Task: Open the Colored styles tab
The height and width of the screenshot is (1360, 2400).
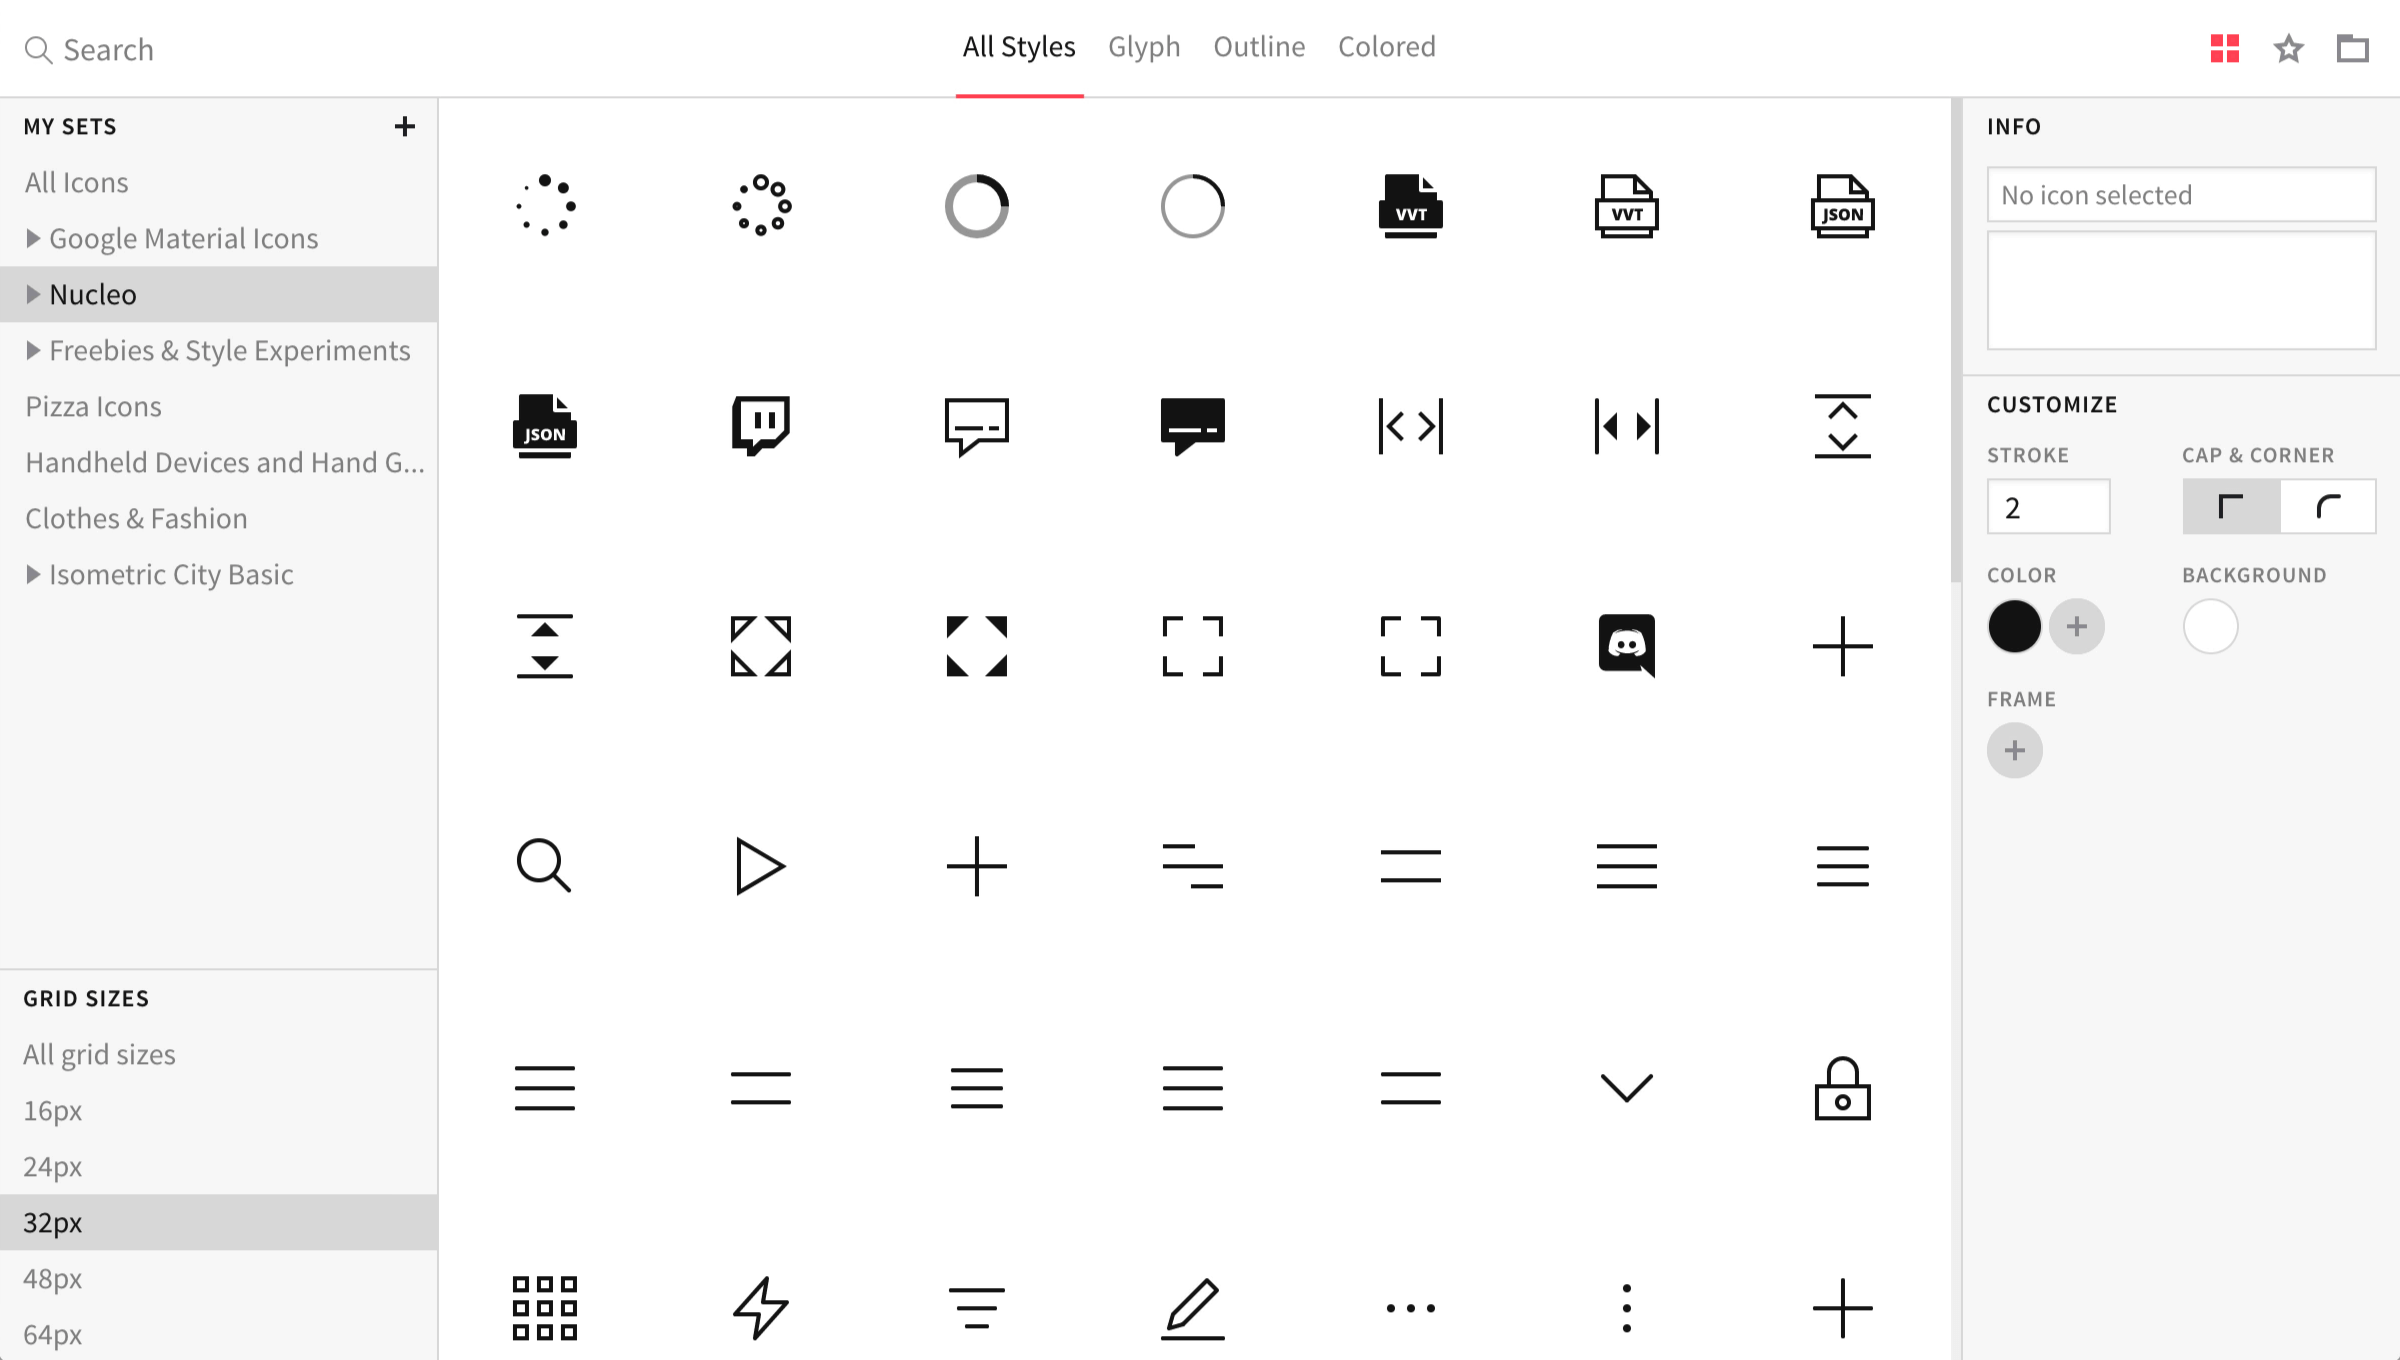Action: point(1386,46)
